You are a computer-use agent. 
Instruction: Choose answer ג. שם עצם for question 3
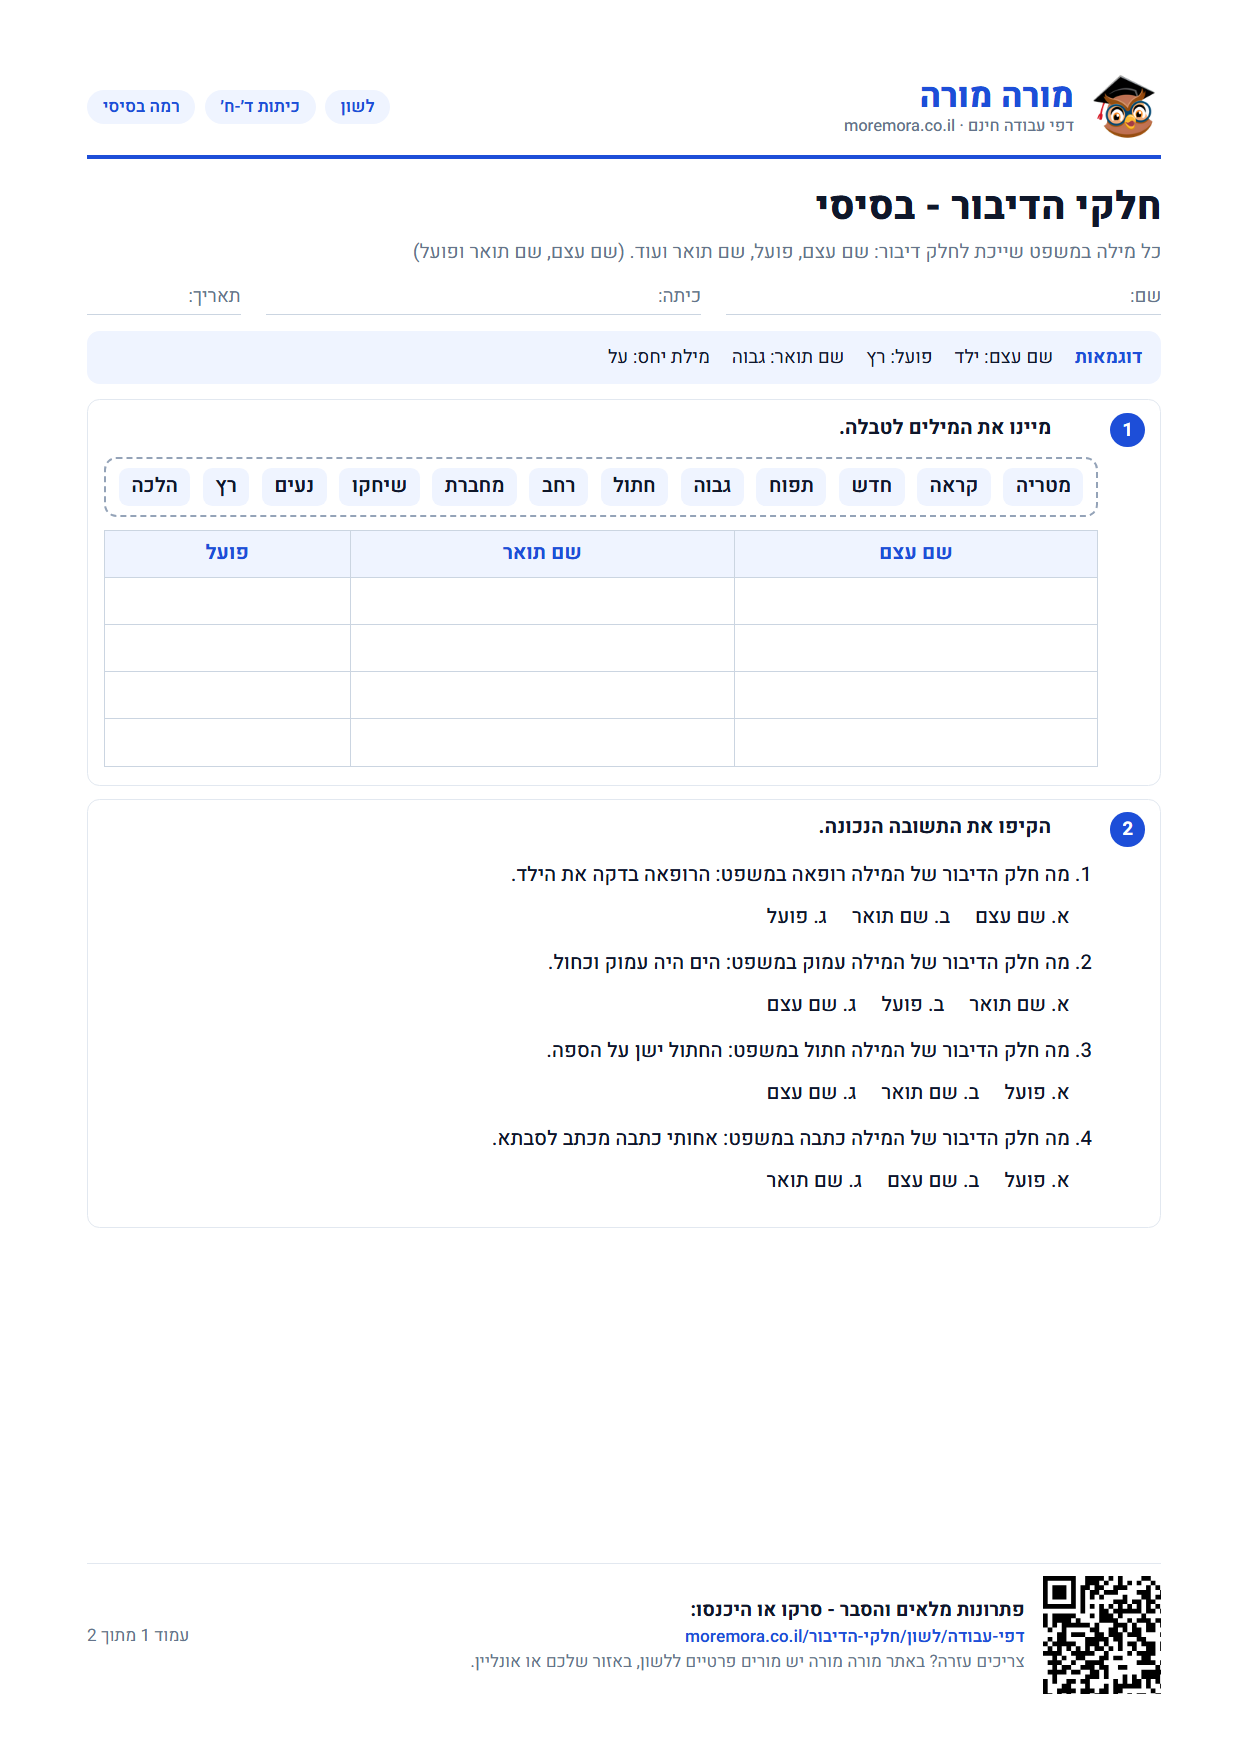point(812,1093)
